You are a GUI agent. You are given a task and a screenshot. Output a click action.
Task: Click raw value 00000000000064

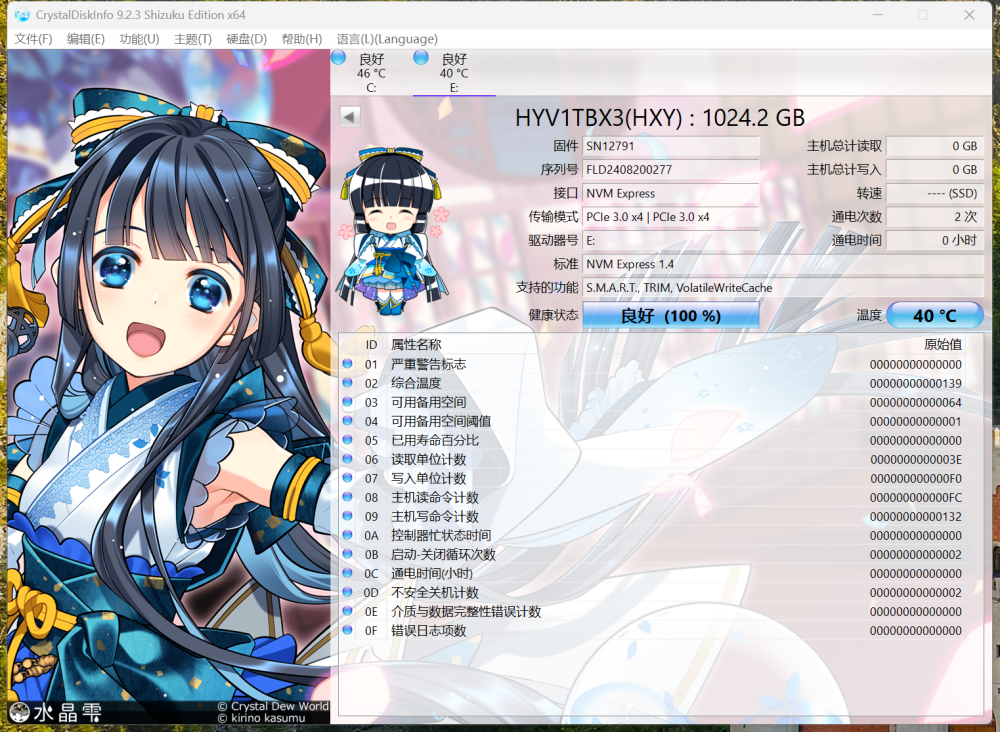click(916, 403)
